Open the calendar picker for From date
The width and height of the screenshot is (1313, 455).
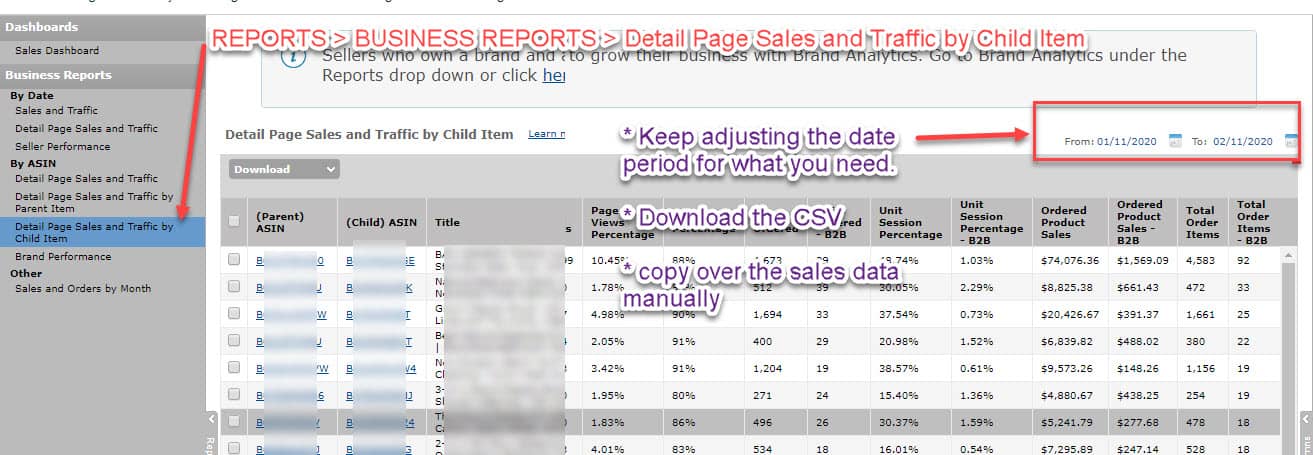[x=1175, y=142]
